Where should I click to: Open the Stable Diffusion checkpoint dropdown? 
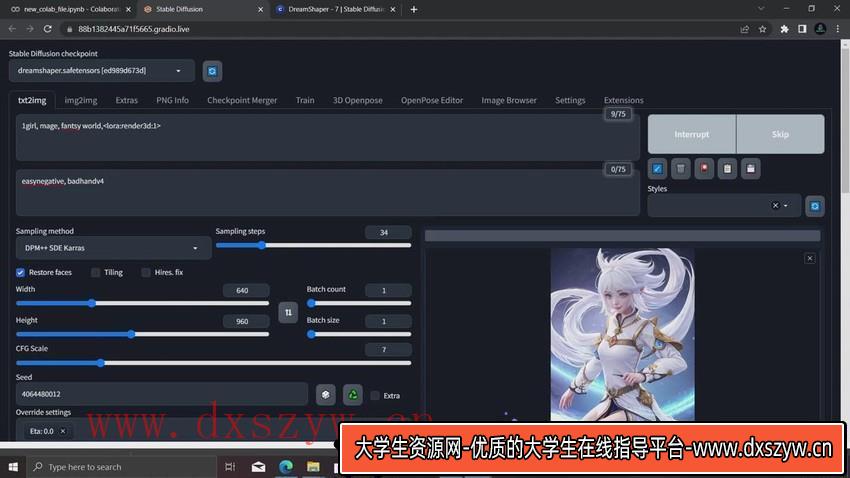[x=101, y=70]
